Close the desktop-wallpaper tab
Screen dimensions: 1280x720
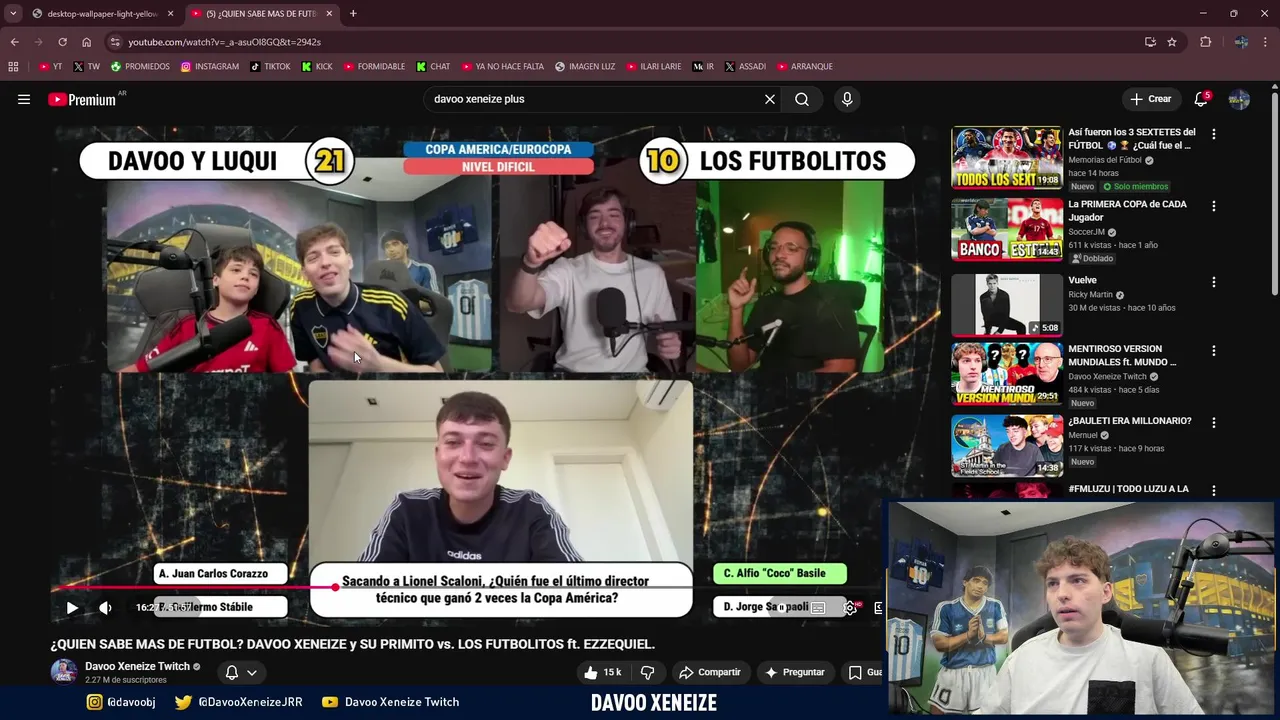click(x=170, y=14)
